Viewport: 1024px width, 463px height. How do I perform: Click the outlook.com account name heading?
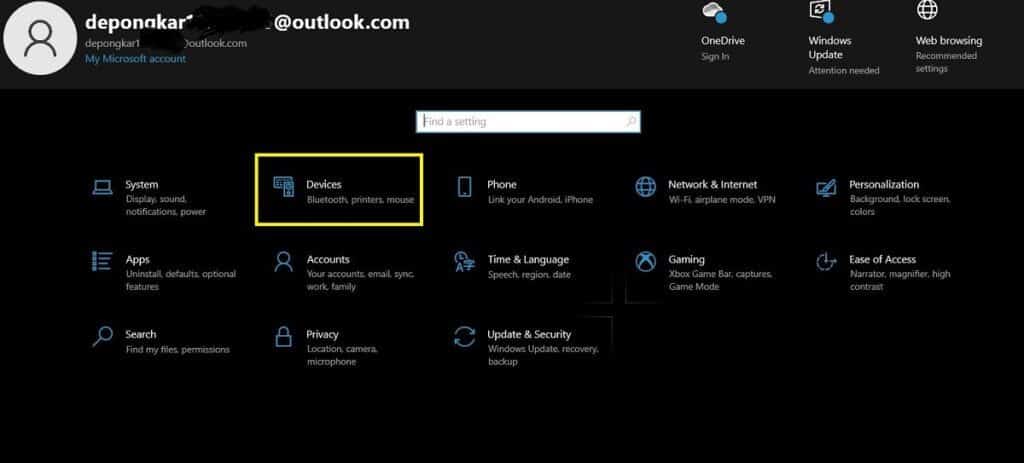(247, 22)
